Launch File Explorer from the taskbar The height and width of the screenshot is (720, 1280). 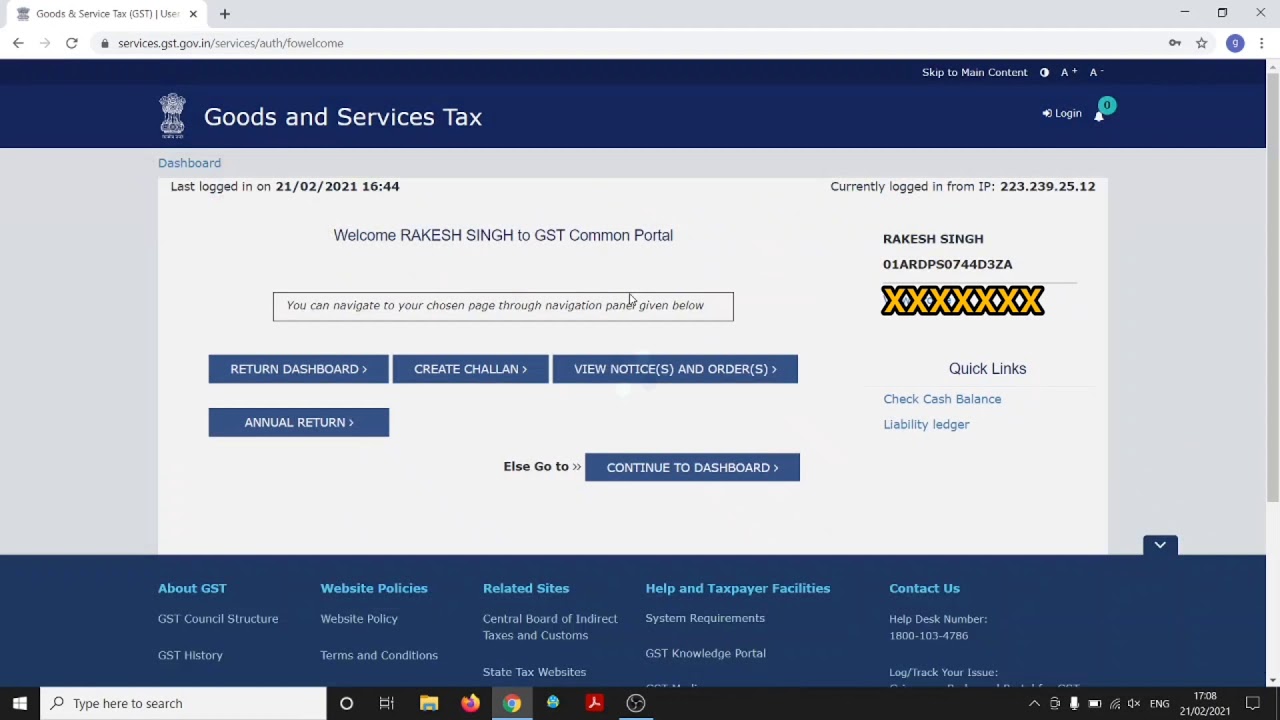[429, 703]
